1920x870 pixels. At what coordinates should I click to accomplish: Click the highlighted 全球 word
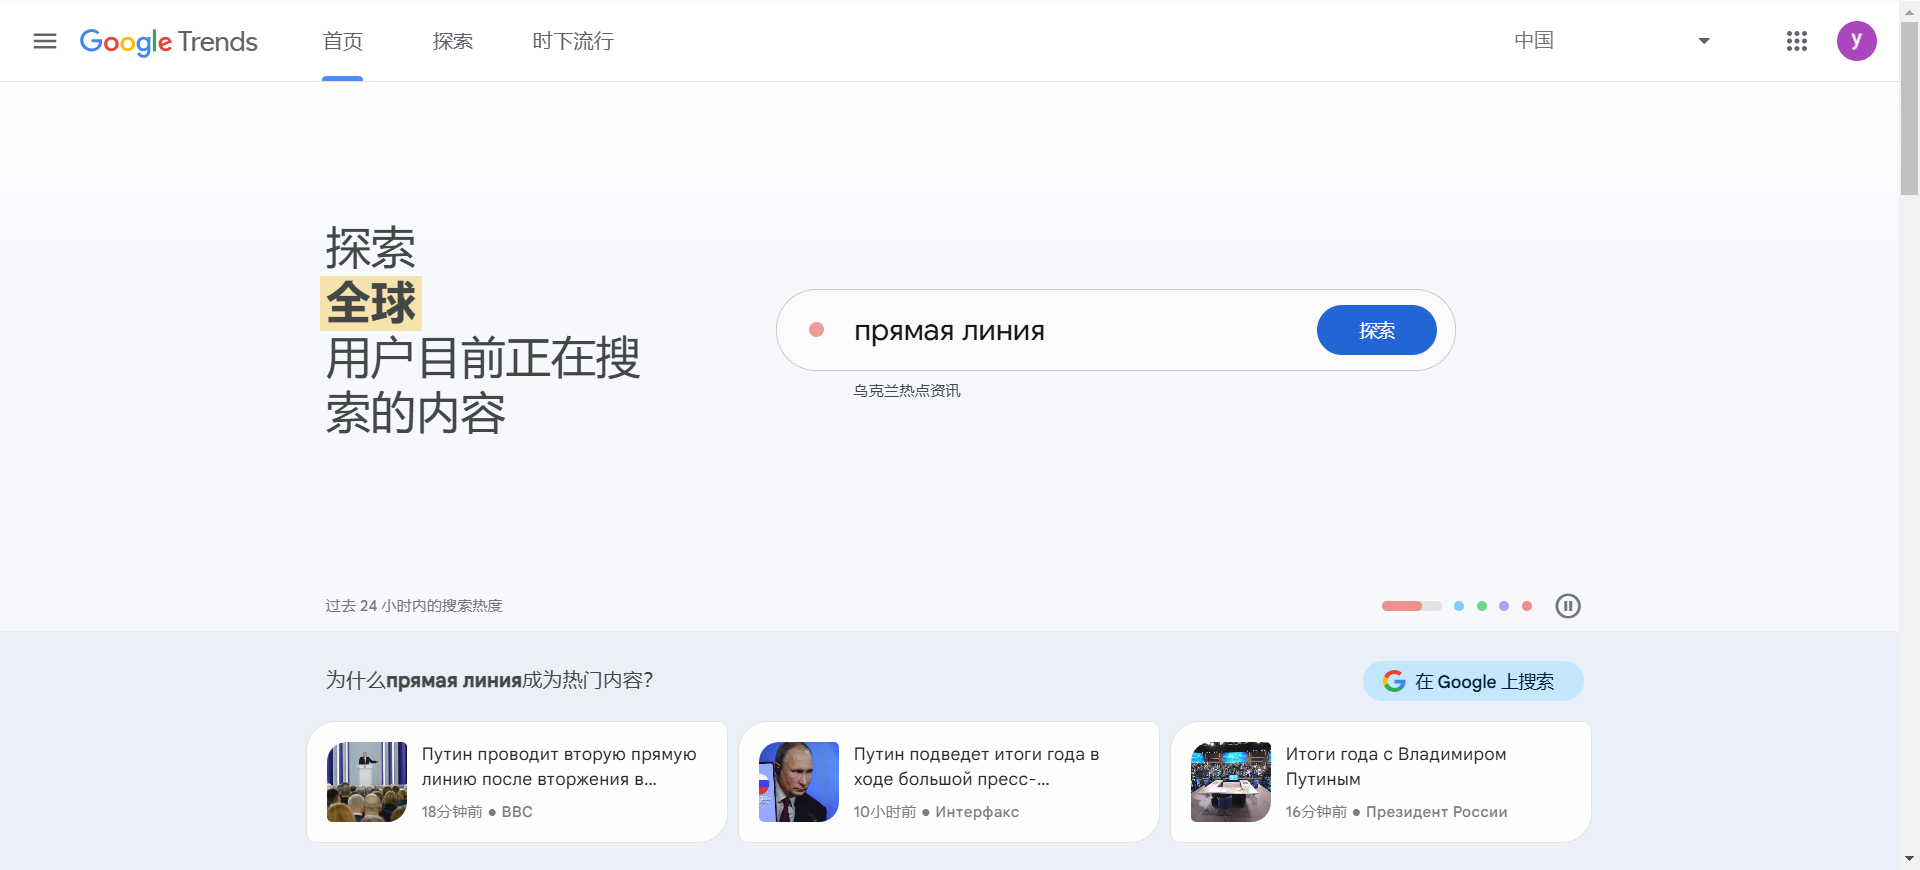pos(371,303)
